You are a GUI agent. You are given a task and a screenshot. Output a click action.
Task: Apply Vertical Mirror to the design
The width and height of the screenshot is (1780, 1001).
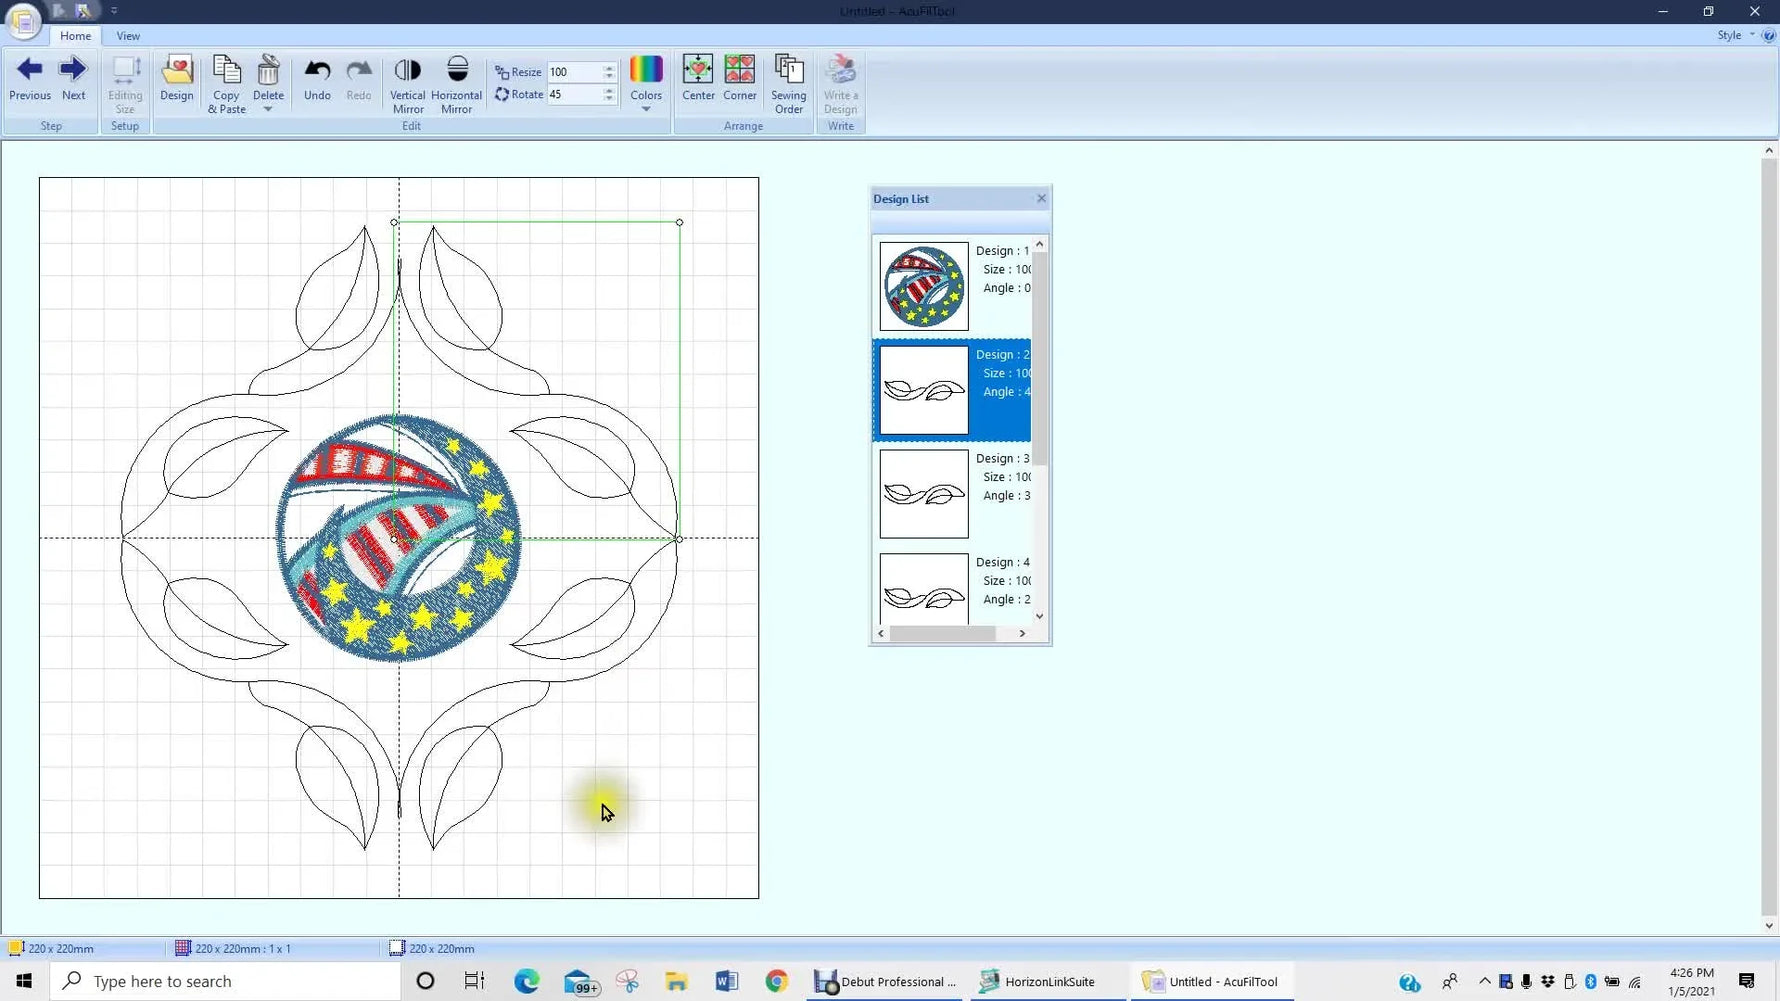(x=407, y=85)
